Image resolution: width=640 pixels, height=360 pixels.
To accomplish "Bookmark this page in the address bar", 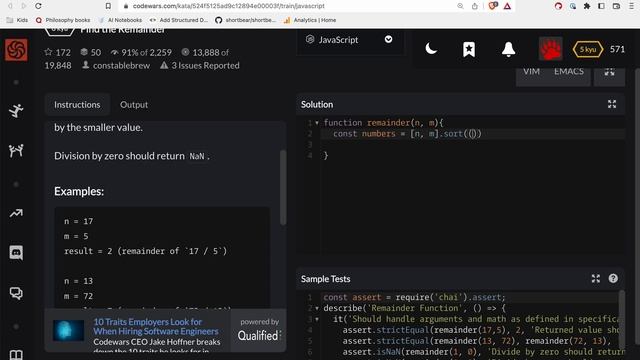I will (x=108, y=6).
